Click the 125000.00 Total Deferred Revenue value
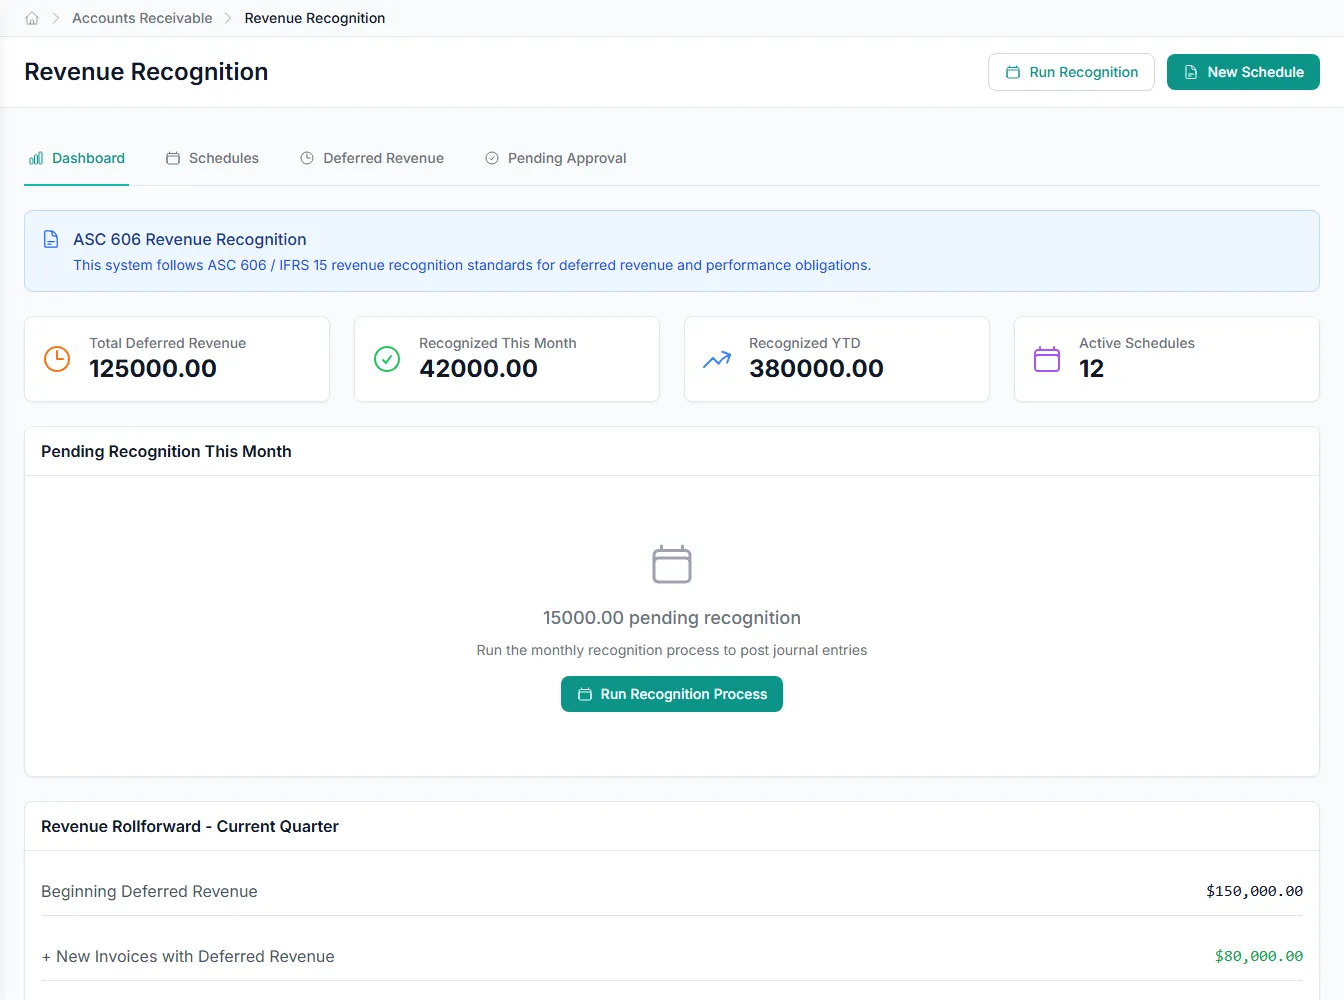 point(153,369)
